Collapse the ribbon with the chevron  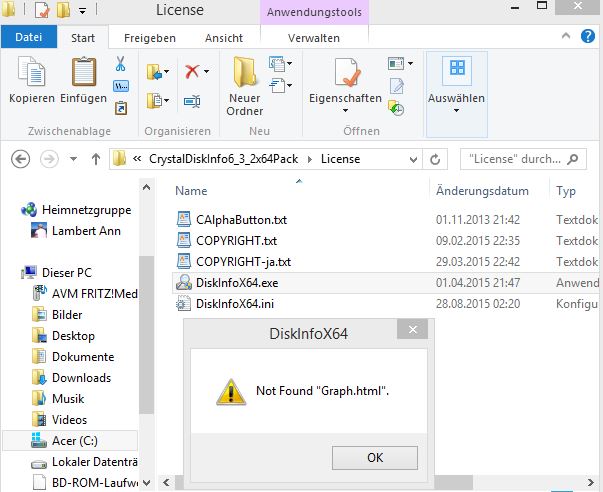point(566,36)
